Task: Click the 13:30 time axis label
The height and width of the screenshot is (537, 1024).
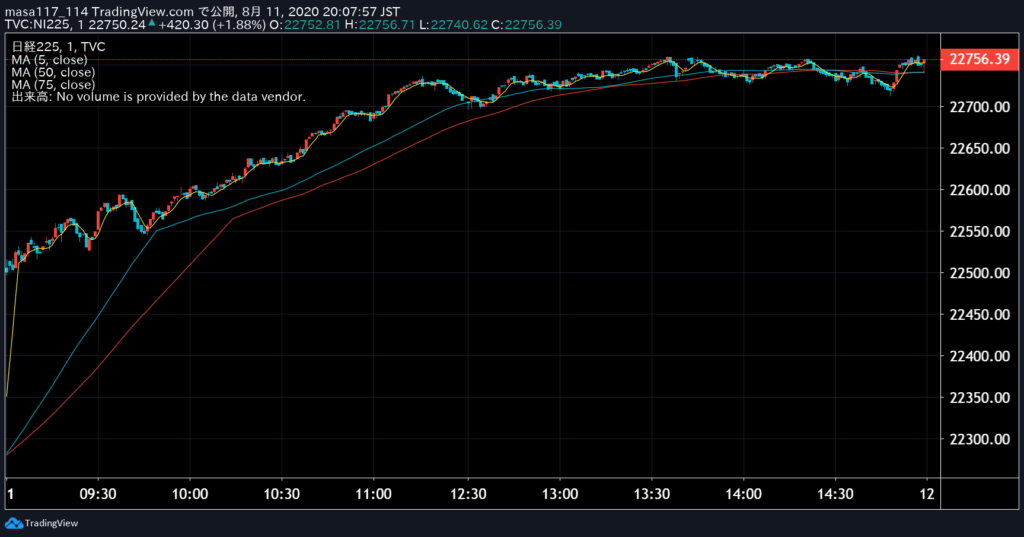Action: pyautogui.click(x=652, y=494)
